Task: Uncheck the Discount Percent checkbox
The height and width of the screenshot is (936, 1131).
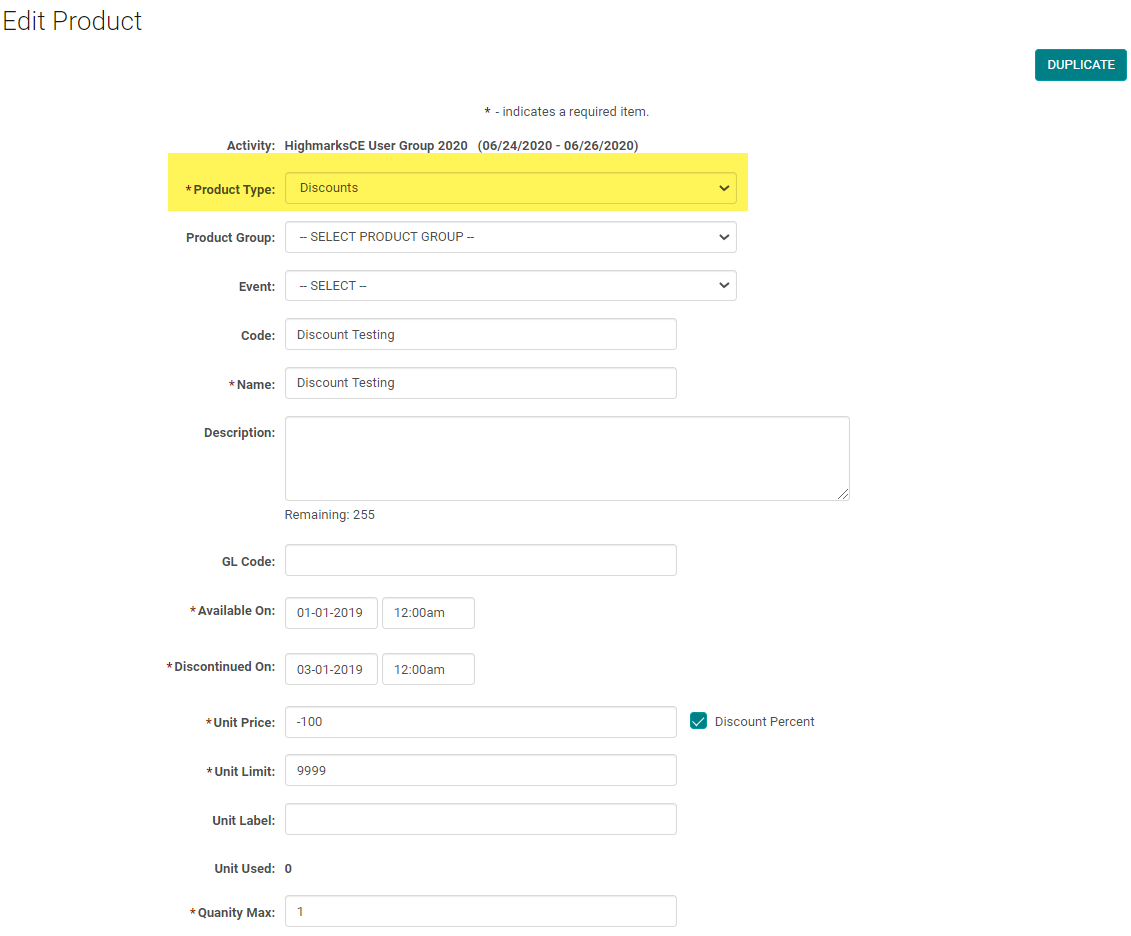Action: (698, 721)
